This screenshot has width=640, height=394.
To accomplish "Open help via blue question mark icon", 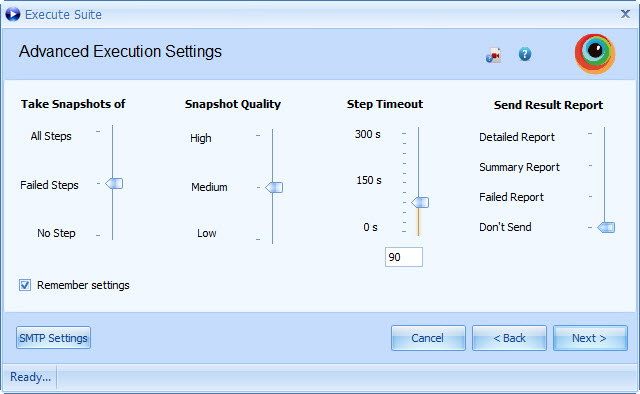I will point(525,54).
